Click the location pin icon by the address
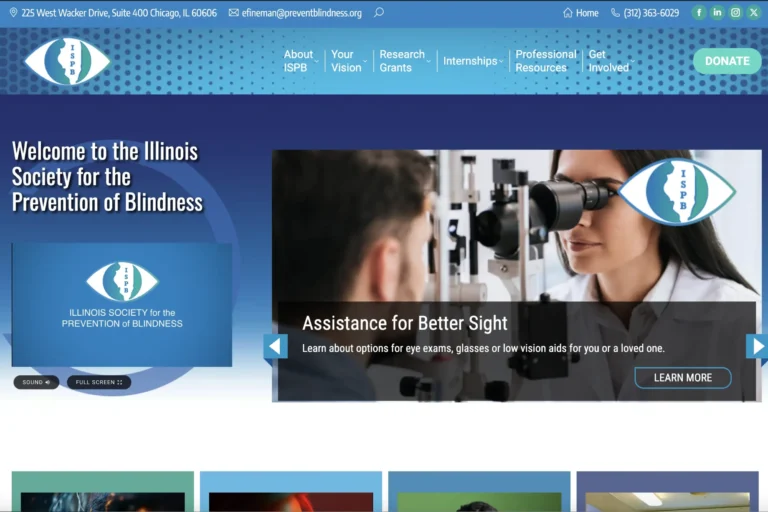 13,13
